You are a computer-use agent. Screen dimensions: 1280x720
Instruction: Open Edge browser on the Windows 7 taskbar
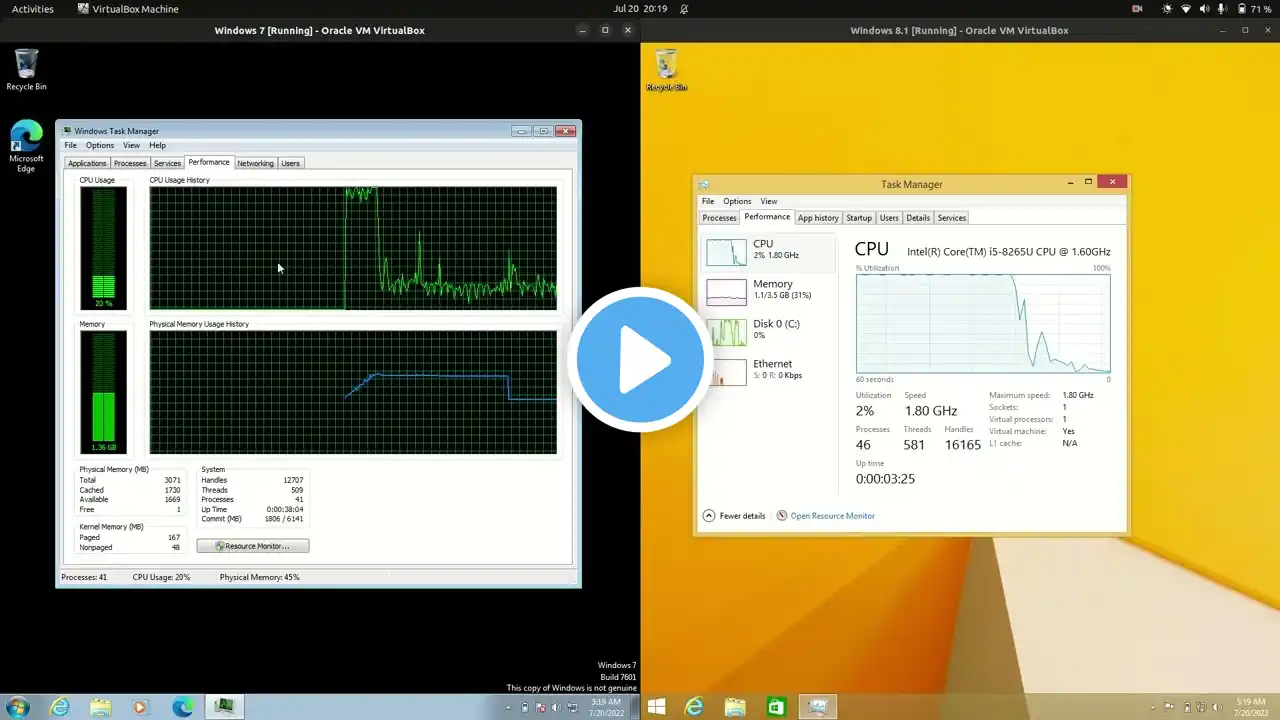point(182,707)
